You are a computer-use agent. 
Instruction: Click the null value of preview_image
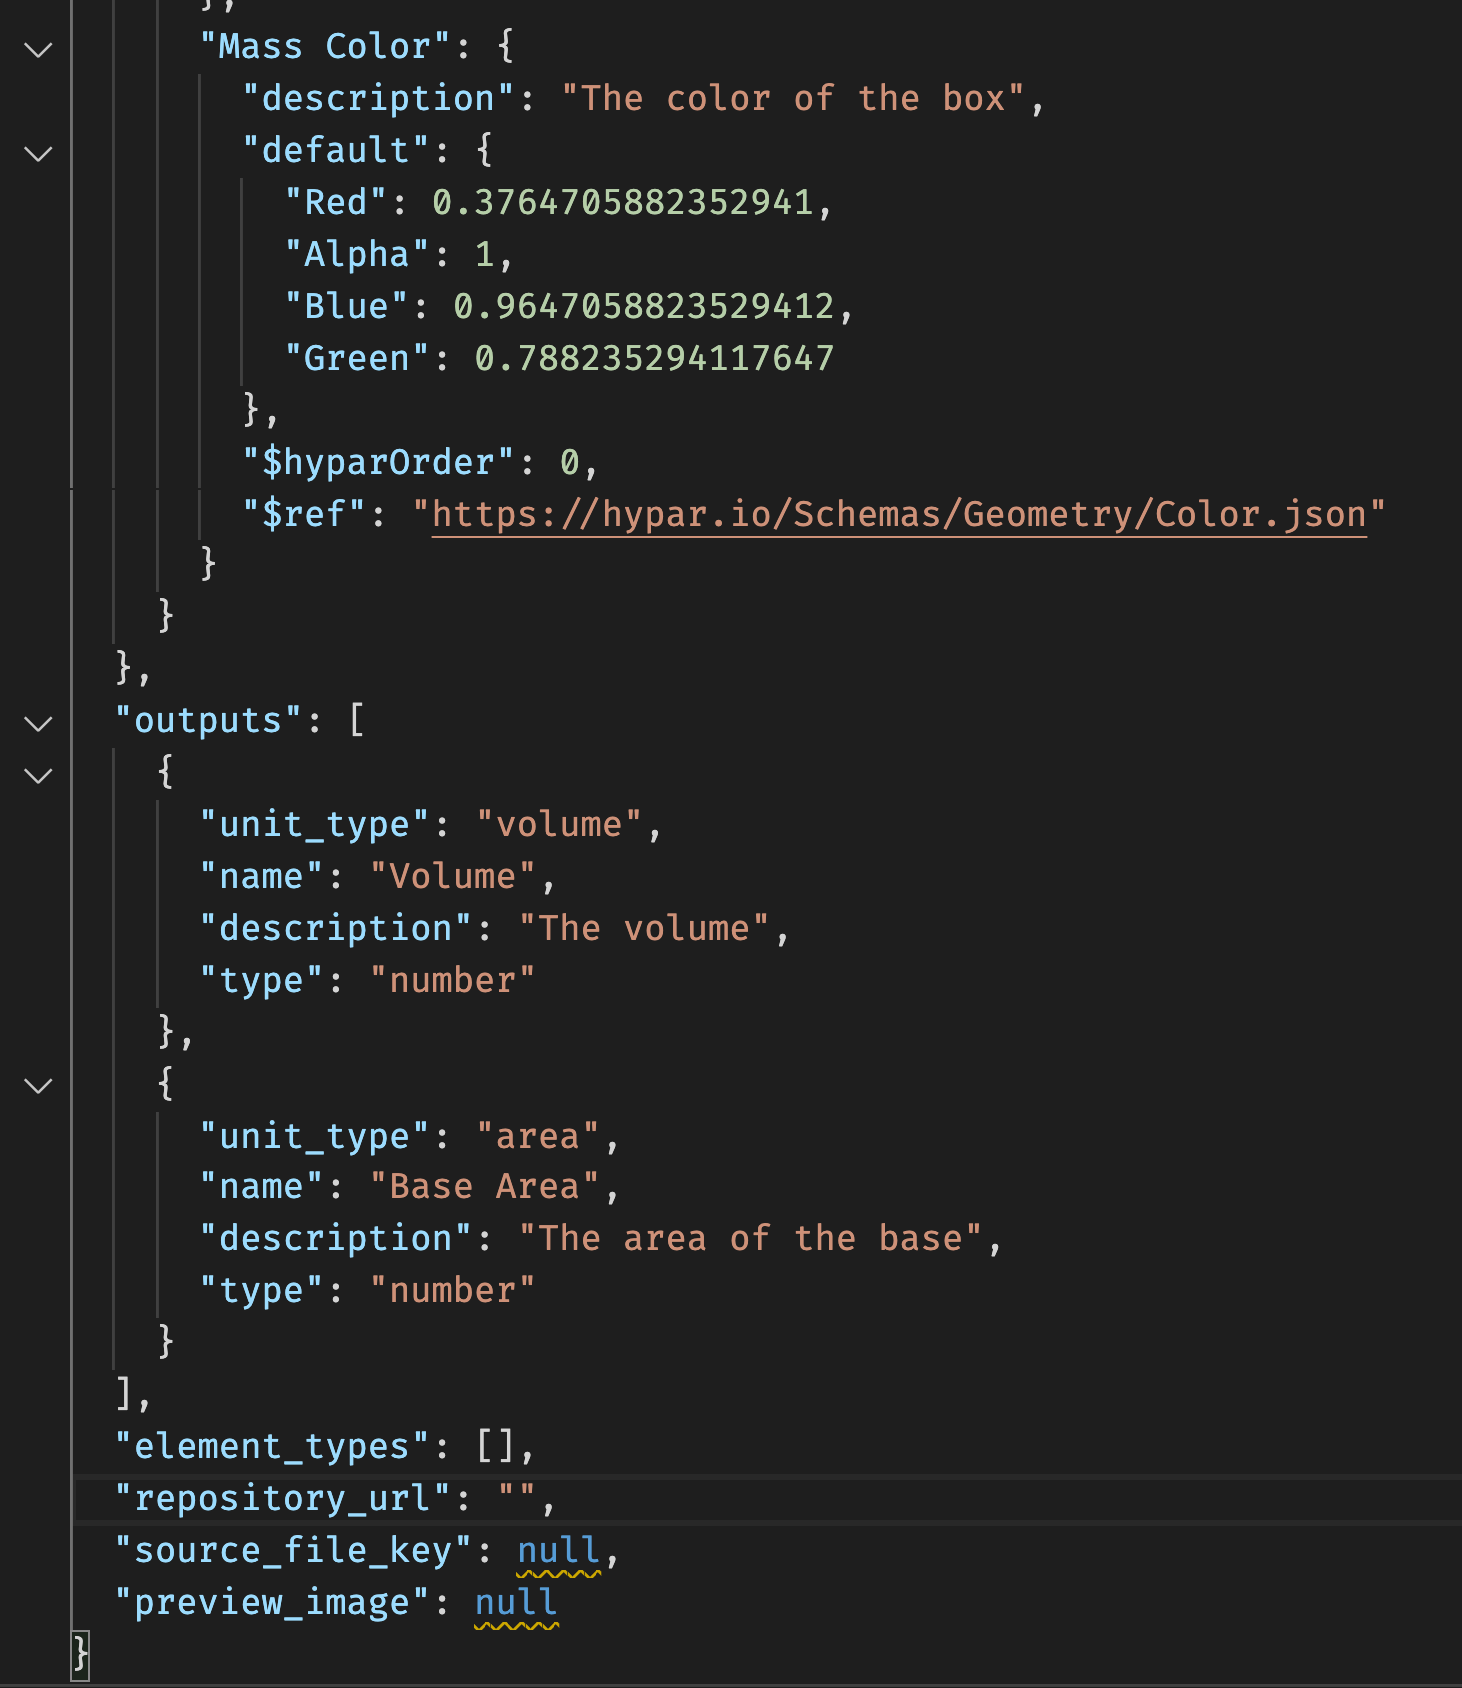(x=515, y=1602)
